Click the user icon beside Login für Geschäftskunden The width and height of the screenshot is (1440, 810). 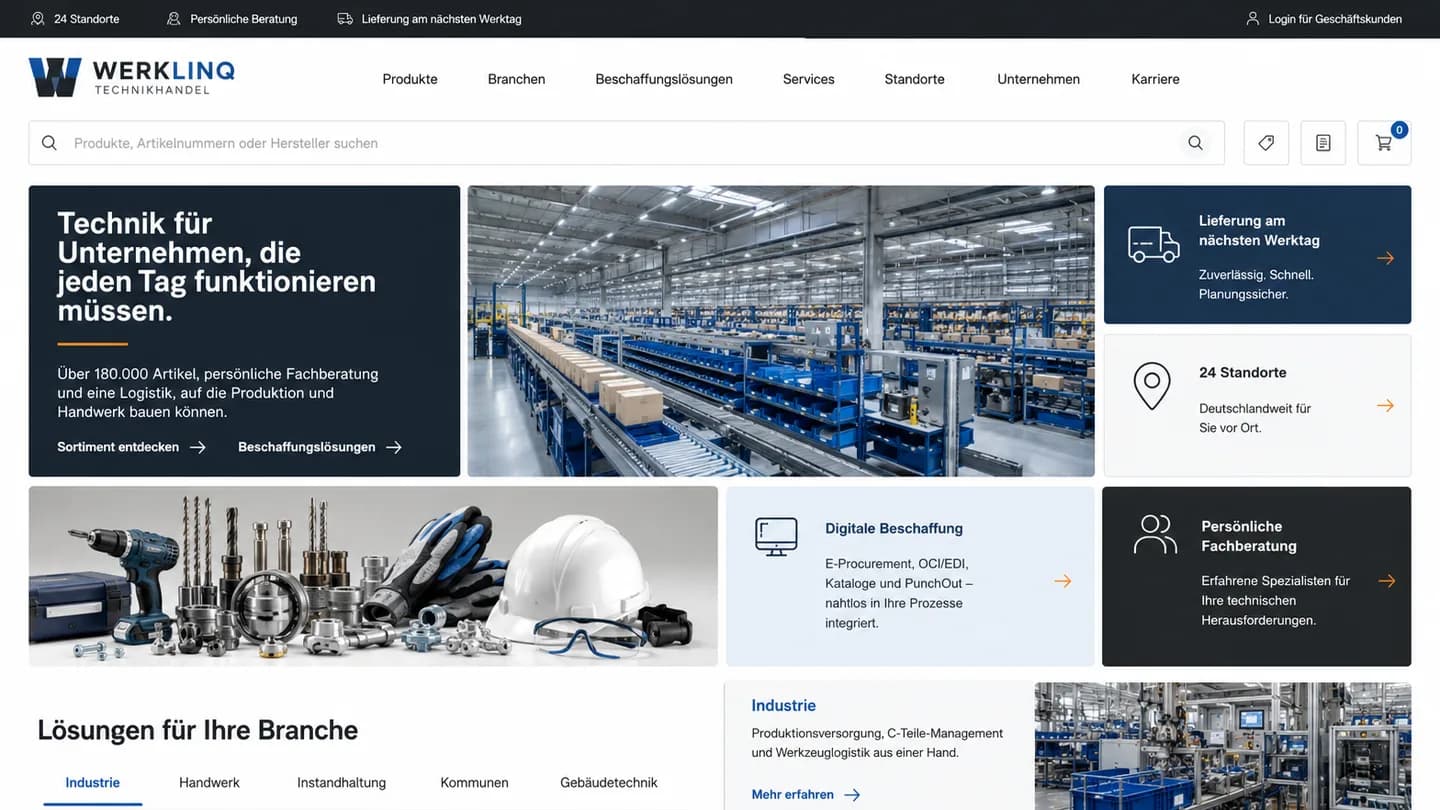(1253, 19)
